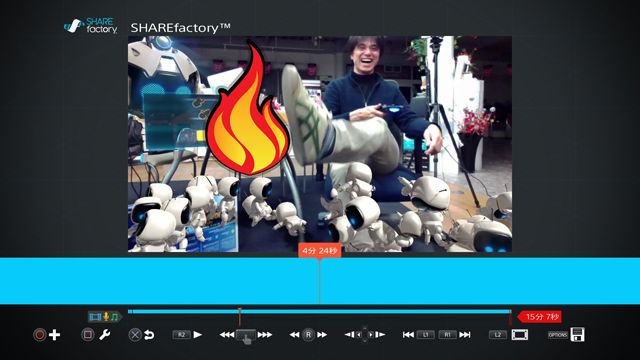
Task: Click the touchpad swipe icon
Action: (246, 336)
